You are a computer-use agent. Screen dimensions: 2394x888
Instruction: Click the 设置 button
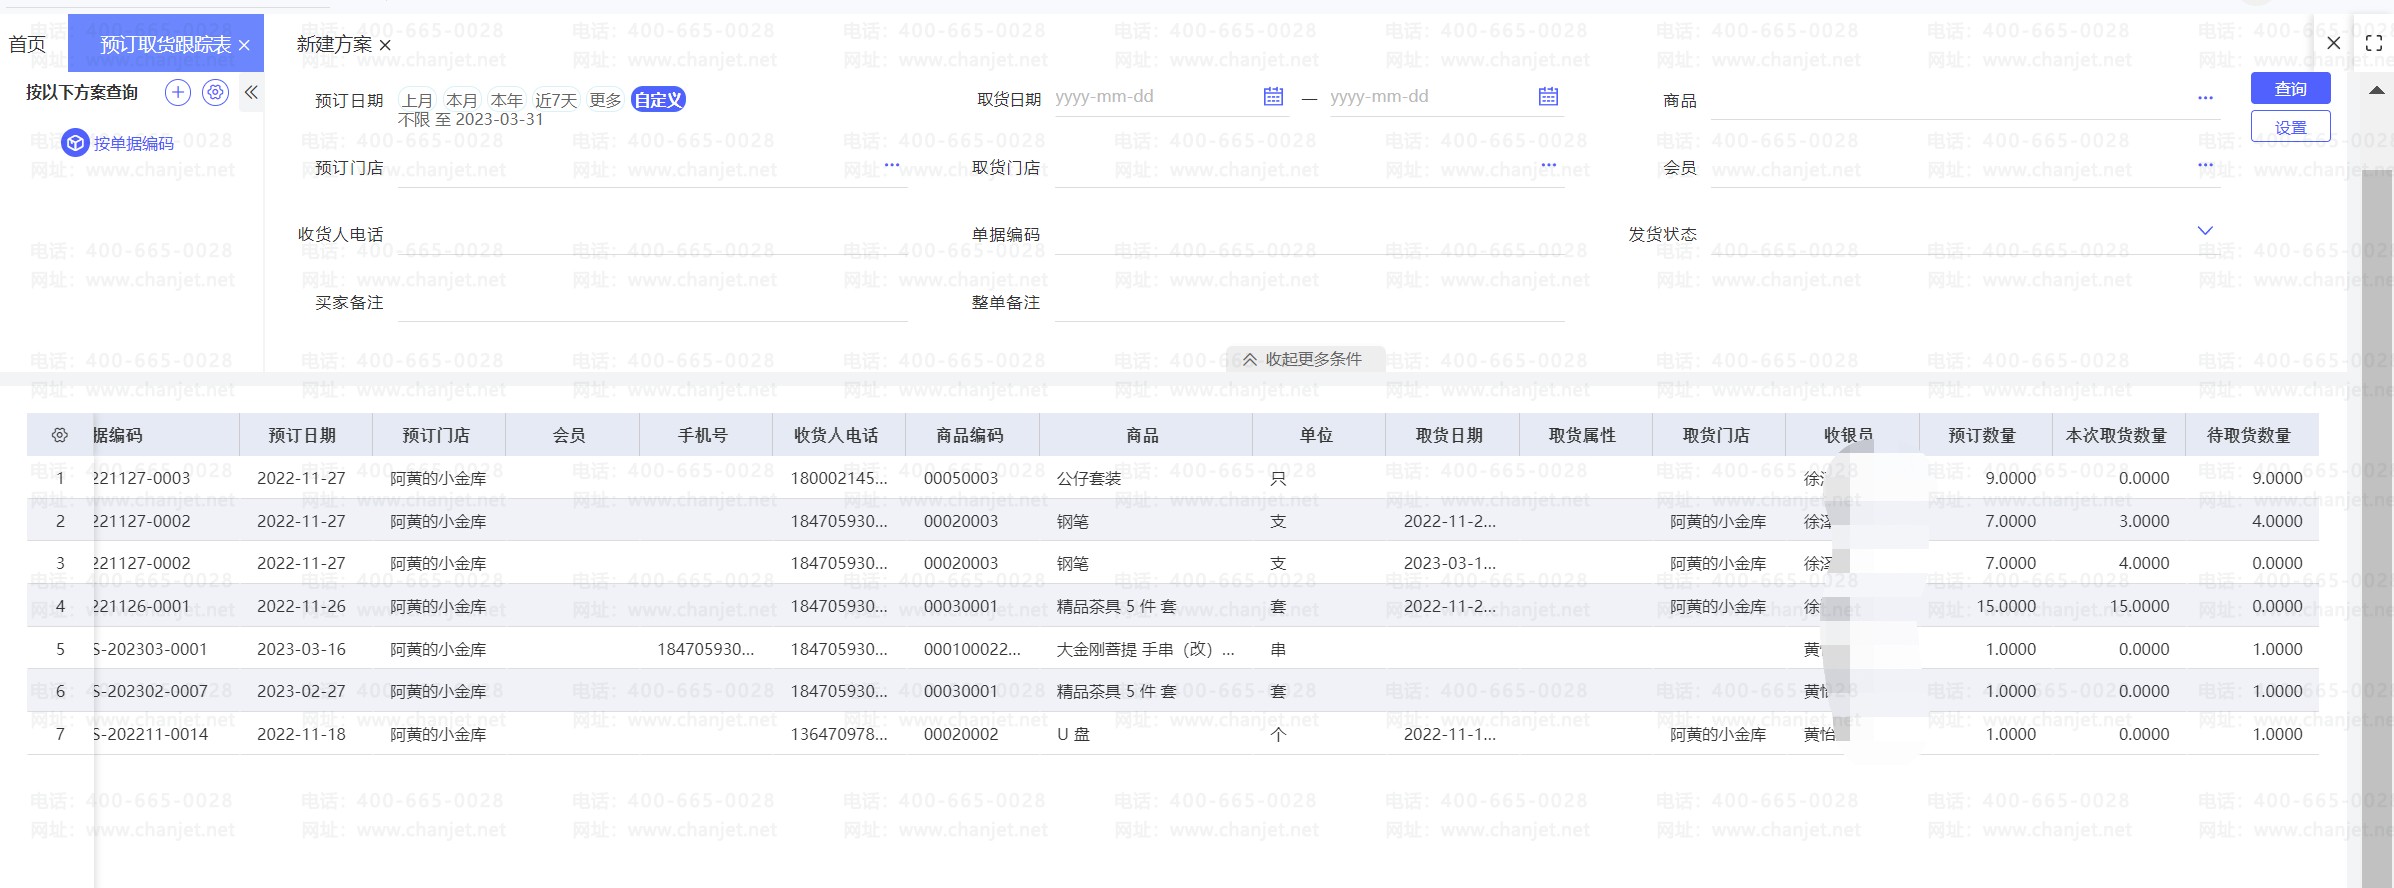pyautogui.click(x=2291, y=127)
